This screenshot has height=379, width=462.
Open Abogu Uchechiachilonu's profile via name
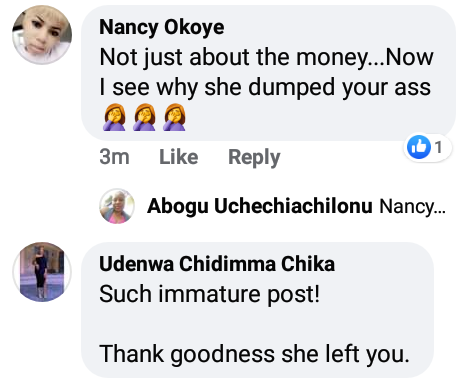(260, 206)
